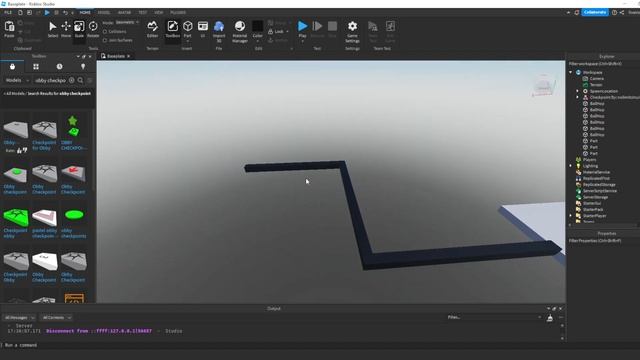Select Camera in the Explorer tree

[596, 78]
